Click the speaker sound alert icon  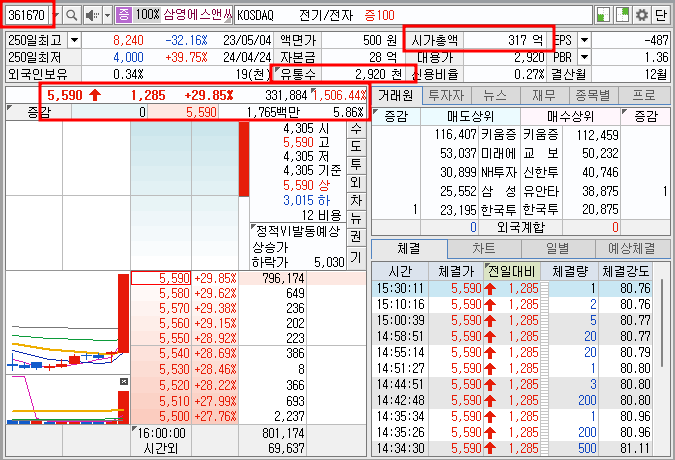click(92, 15)
